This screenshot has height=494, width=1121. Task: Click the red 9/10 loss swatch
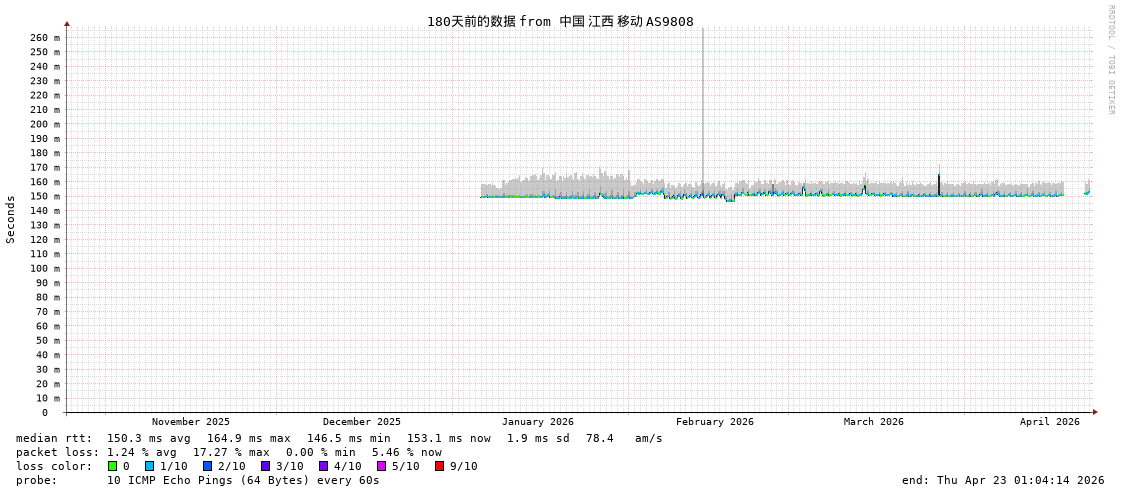coord(439,466)
